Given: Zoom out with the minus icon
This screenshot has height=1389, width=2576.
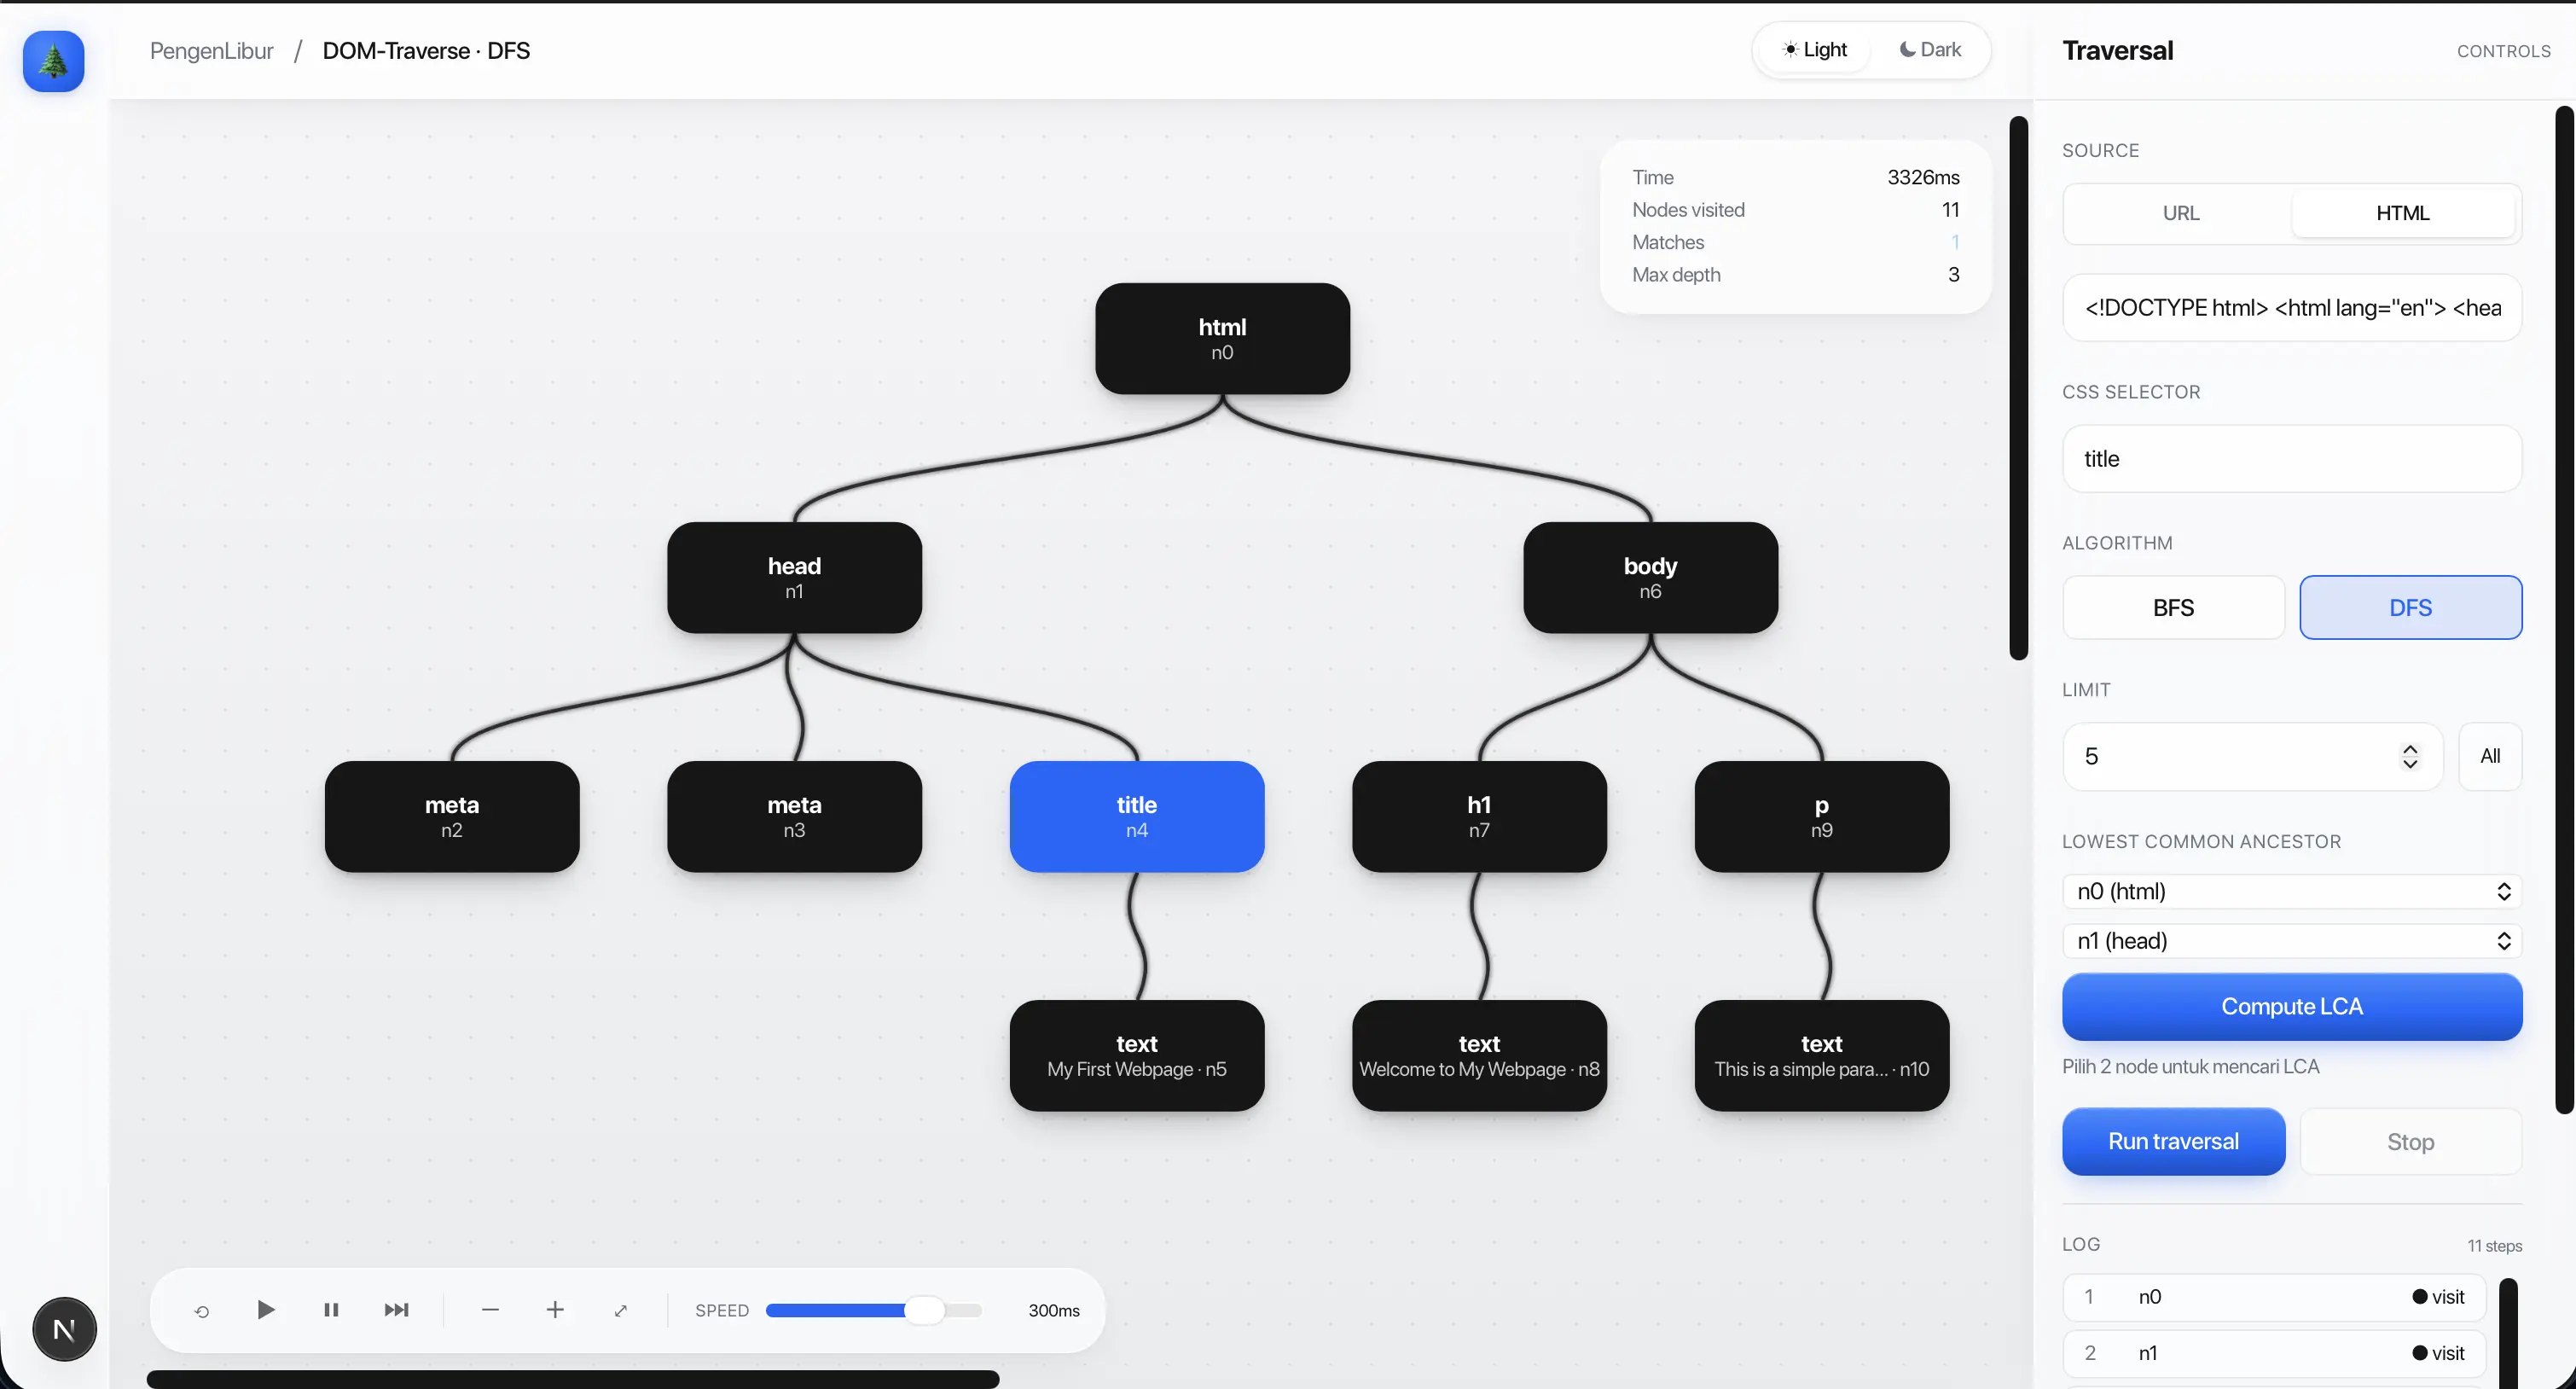Looking at the screenshot, I should click(490, 1310).
